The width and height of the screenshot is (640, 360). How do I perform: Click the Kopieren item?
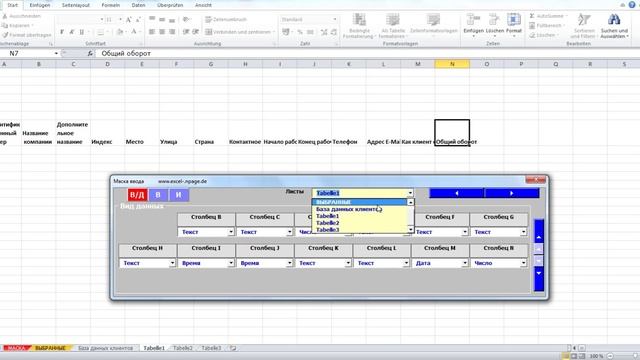pyautogui.click(x=16, y=25)
